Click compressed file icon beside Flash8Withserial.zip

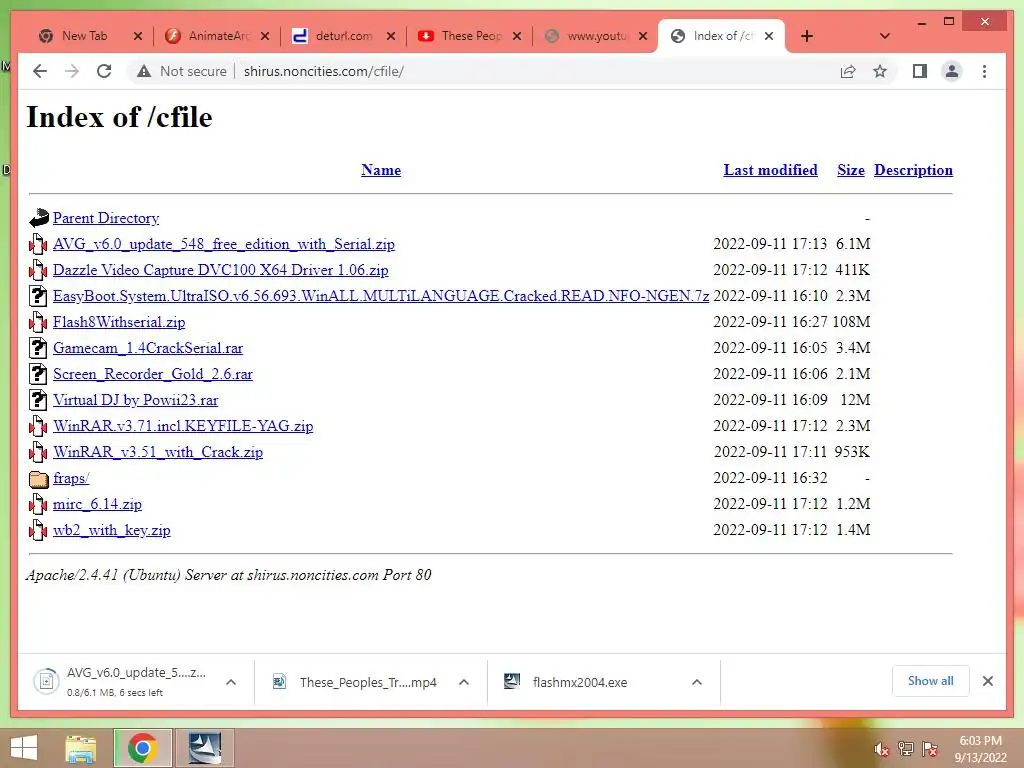pos(39,322)
